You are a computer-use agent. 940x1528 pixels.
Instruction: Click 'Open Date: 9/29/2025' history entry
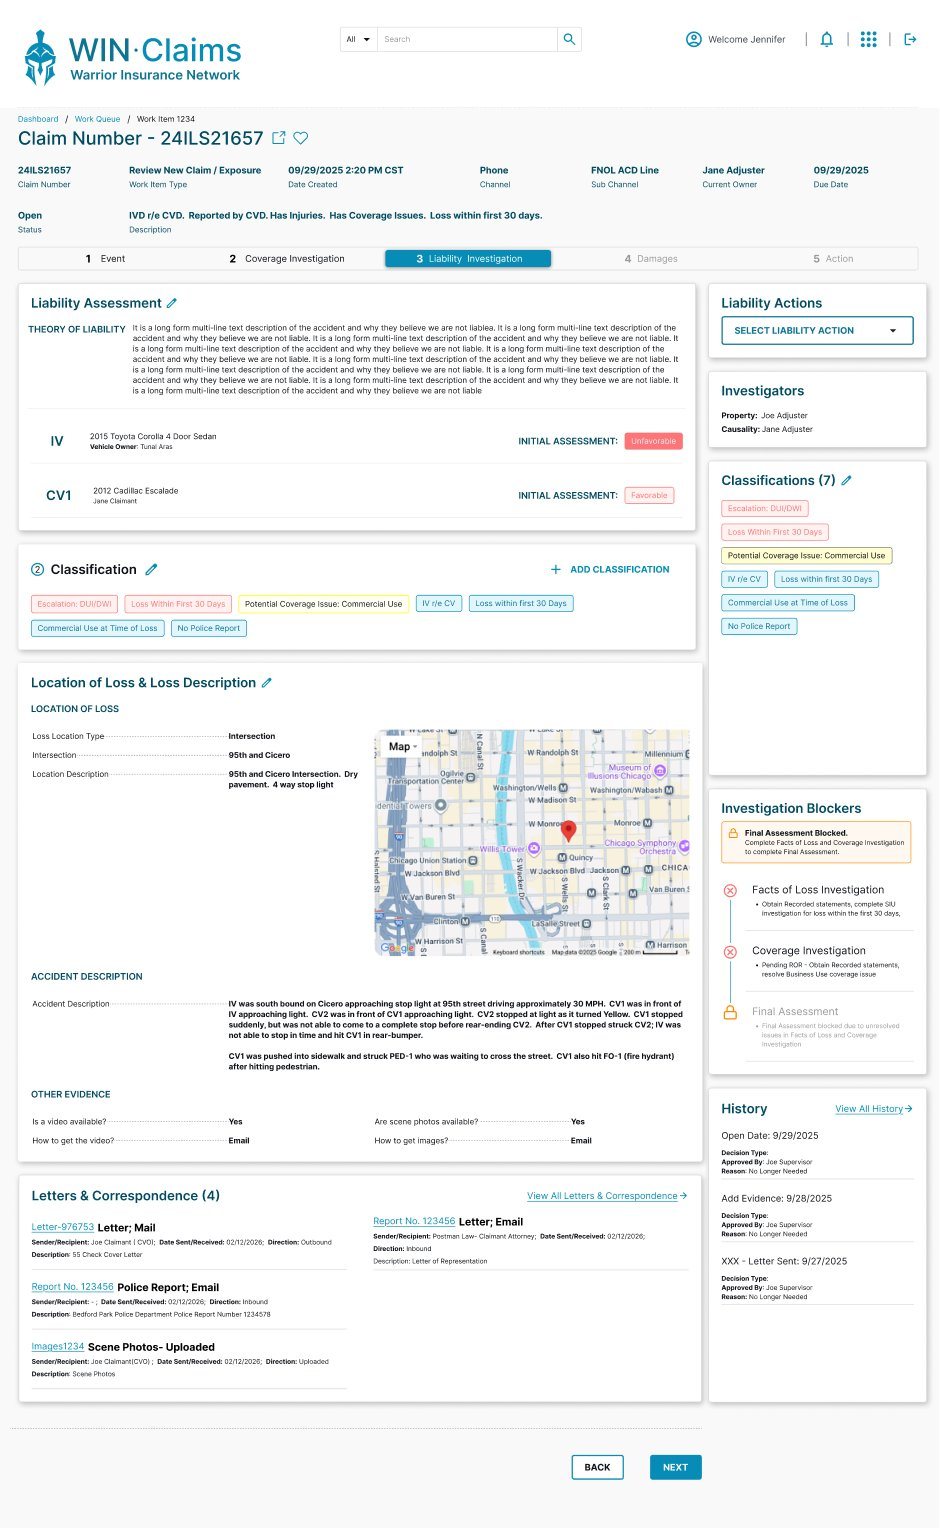[x=770, y=1136]
